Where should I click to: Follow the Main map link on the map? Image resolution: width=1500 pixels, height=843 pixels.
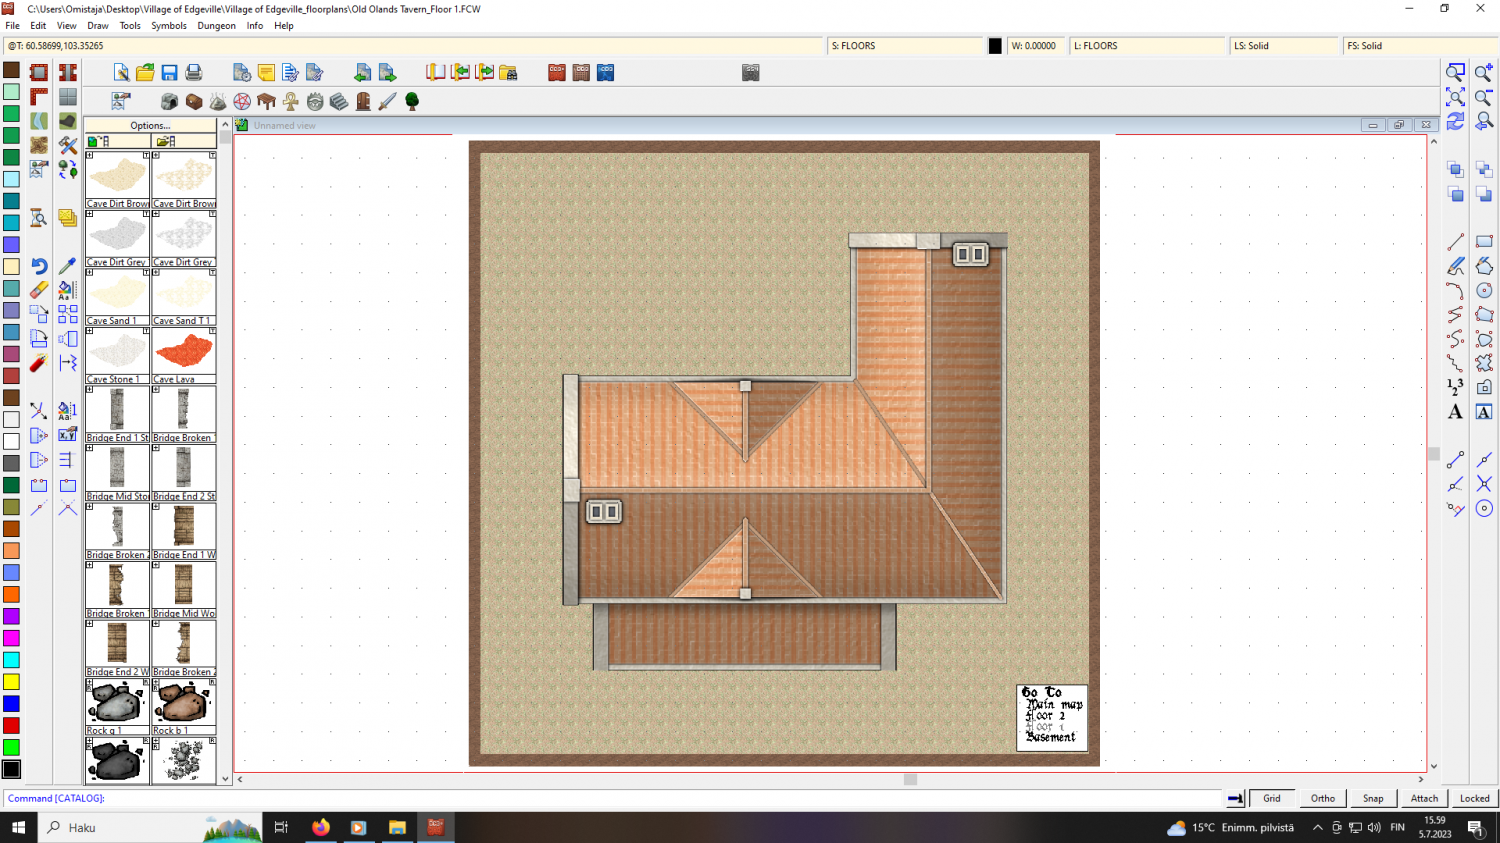[x=1055, y=704]
